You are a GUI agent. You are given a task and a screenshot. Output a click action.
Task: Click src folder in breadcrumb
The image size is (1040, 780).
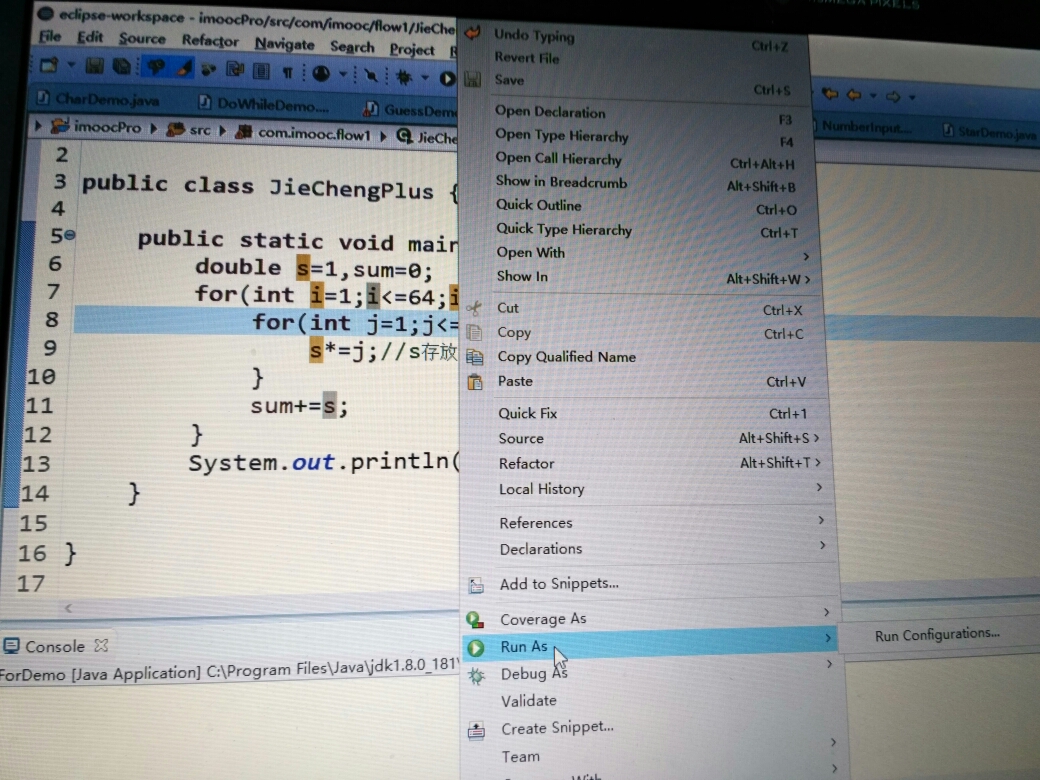[x=189, y=130]
